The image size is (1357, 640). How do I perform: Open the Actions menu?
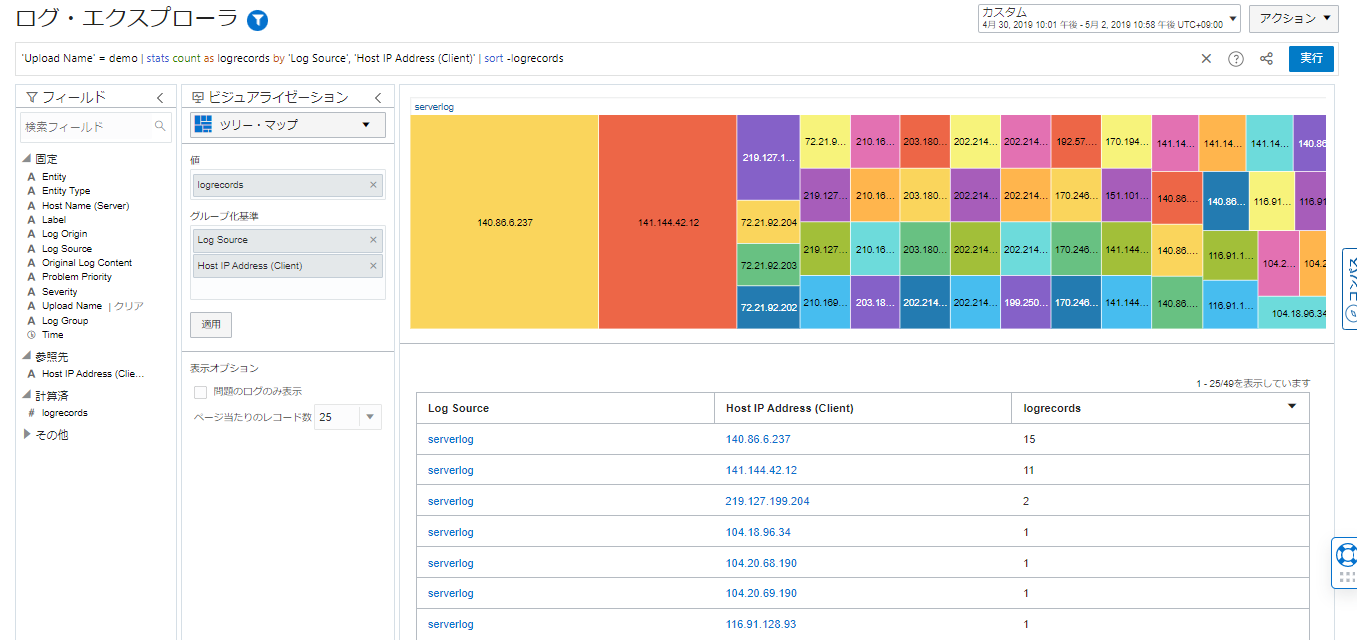click(1293, 18)
